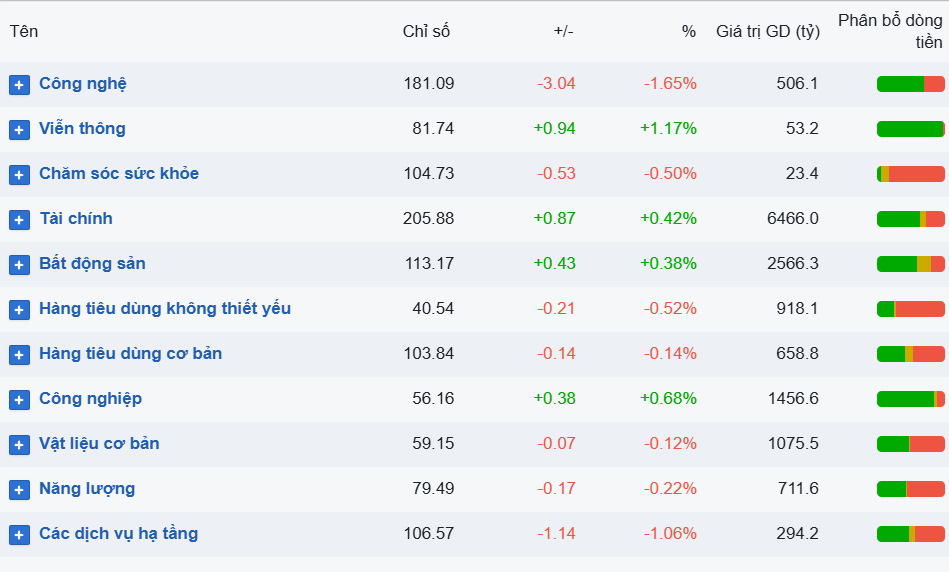Open the Năng lượng sector name link
Viewport: 949px width, 572px height.
click(87, 488)
